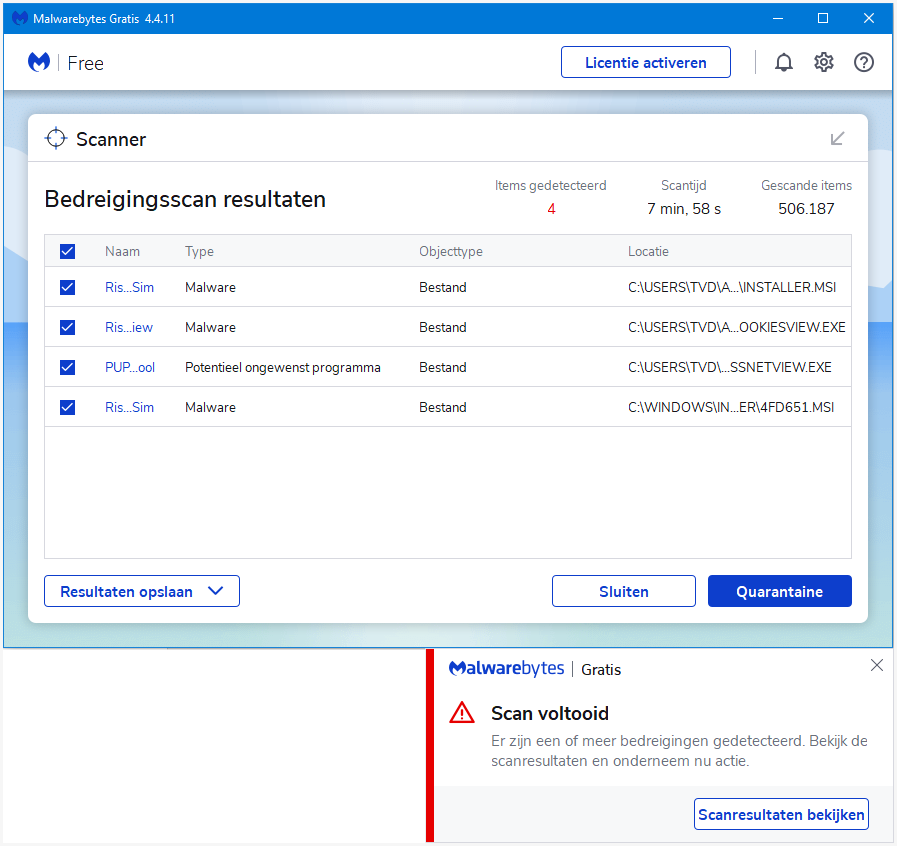Screen dimensions: 897x846
Task: Select the C:\WINDOWS\IN...ER\4FD651.MSI location cell
Action: pos(731,407)
